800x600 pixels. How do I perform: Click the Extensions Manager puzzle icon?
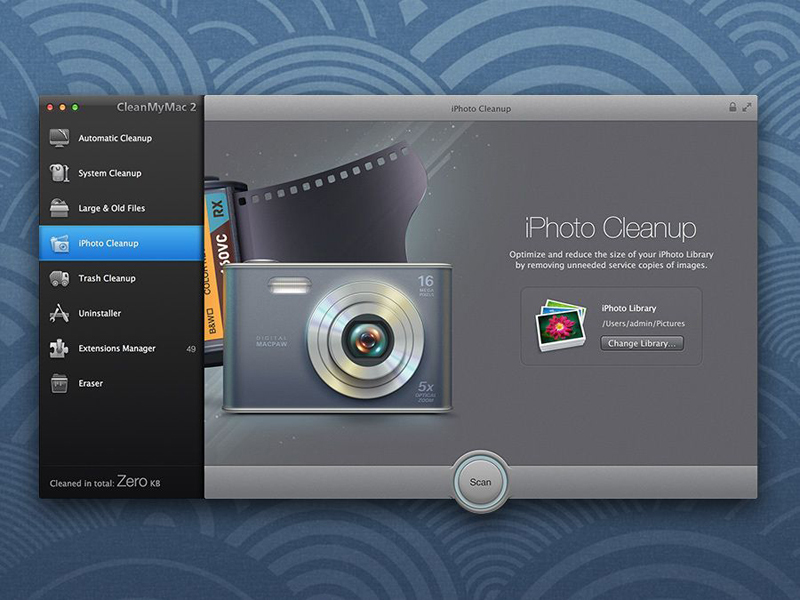click(x=59, y=348)
